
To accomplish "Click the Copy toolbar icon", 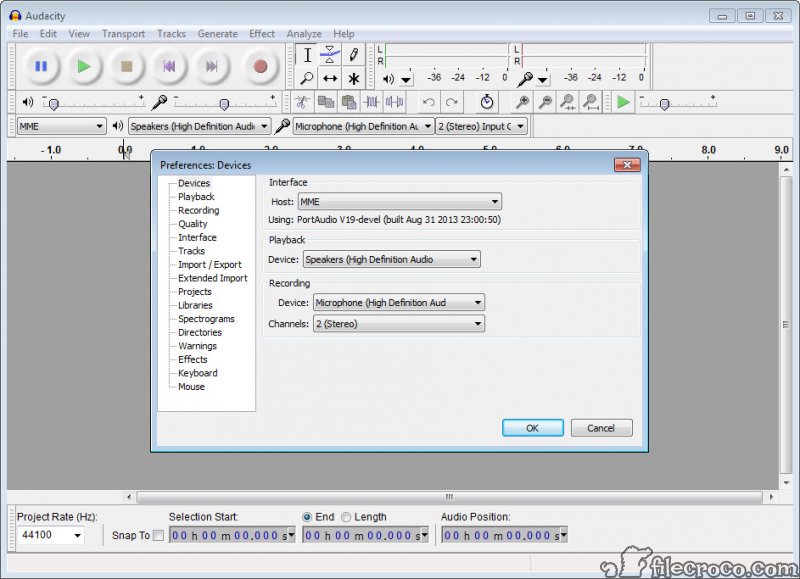I will click(326, 103).
